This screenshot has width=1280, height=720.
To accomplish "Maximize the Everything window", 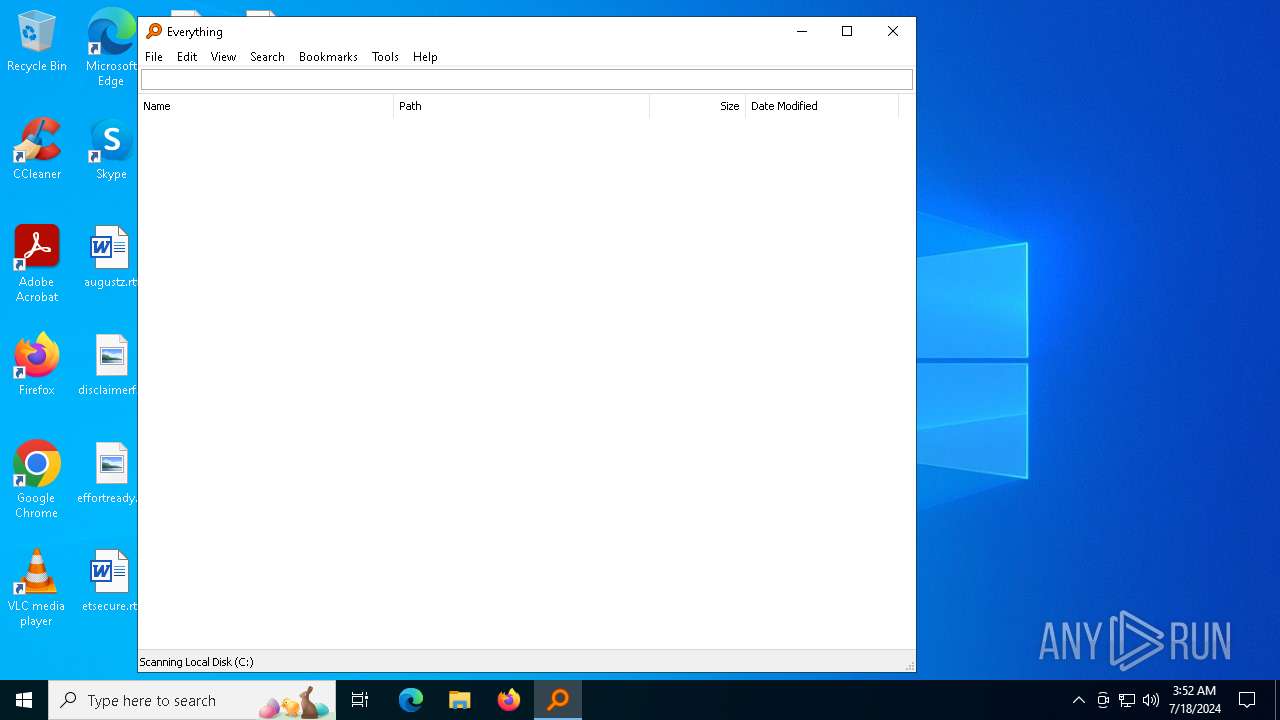I will tap(847, 31).
